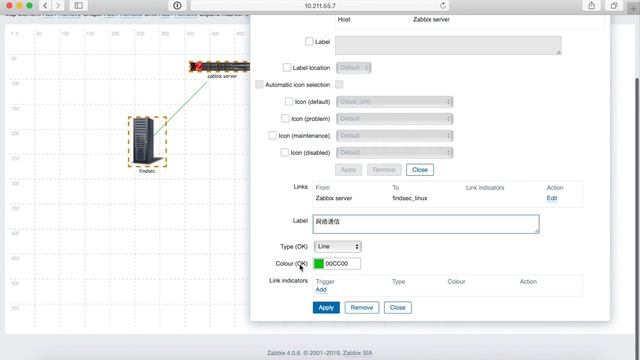Click the Trigger column header
The width and height of the screenshot is (640, 360).
pyautogui.click(x=325, y=282)
